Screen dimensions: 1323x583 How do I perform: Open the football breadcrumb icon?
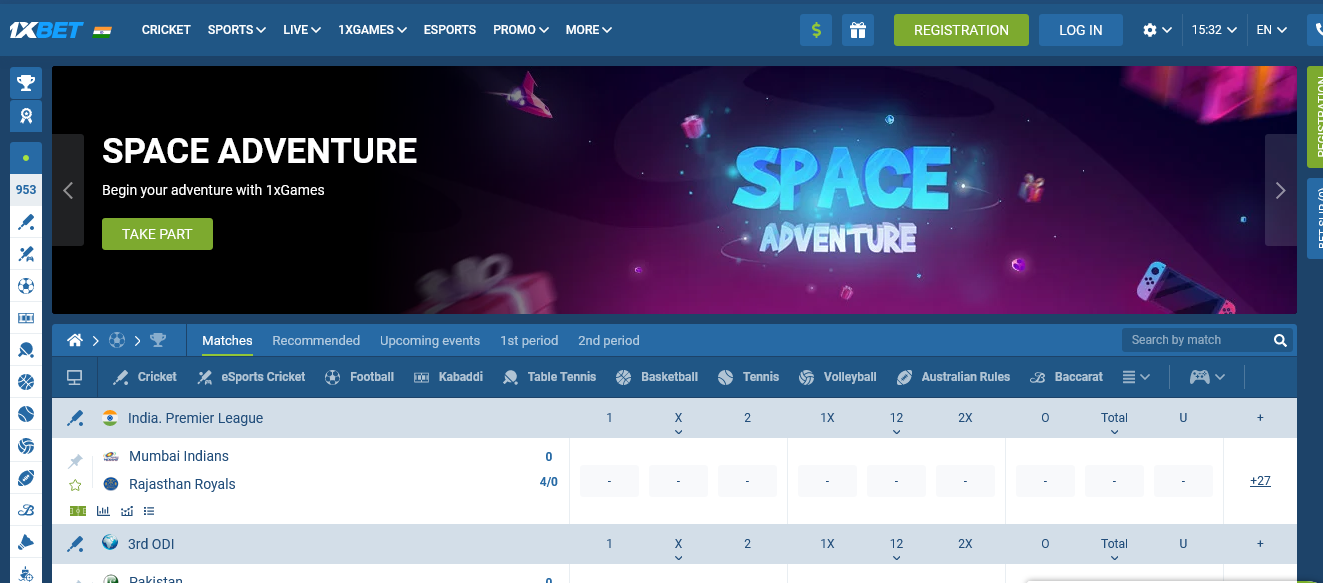pos(117,340)
